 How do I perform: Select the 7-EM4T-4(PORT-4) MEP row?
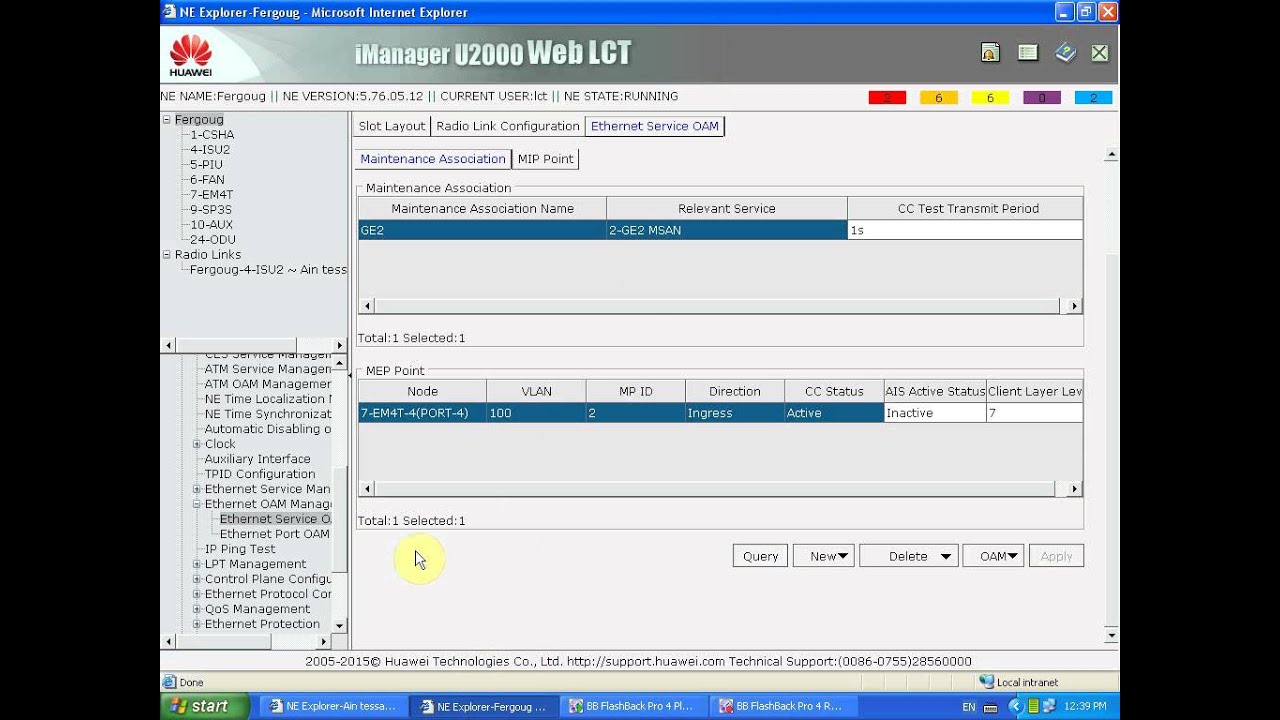click(x=720, y=413)
